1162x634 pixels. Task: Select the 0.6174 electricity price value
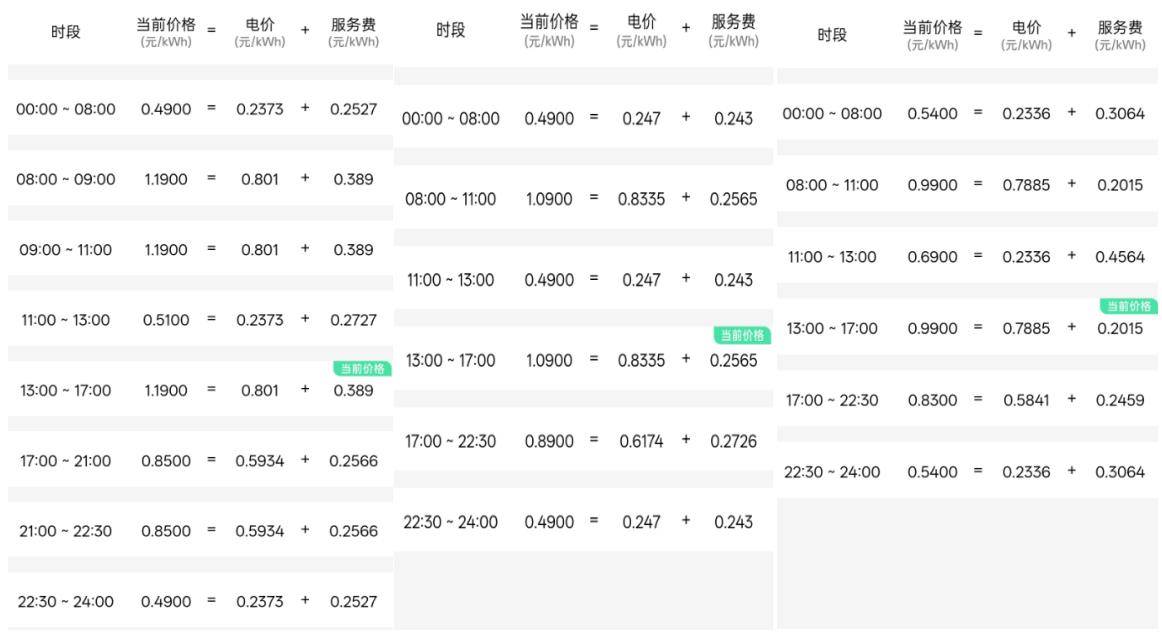click(640, 441)
